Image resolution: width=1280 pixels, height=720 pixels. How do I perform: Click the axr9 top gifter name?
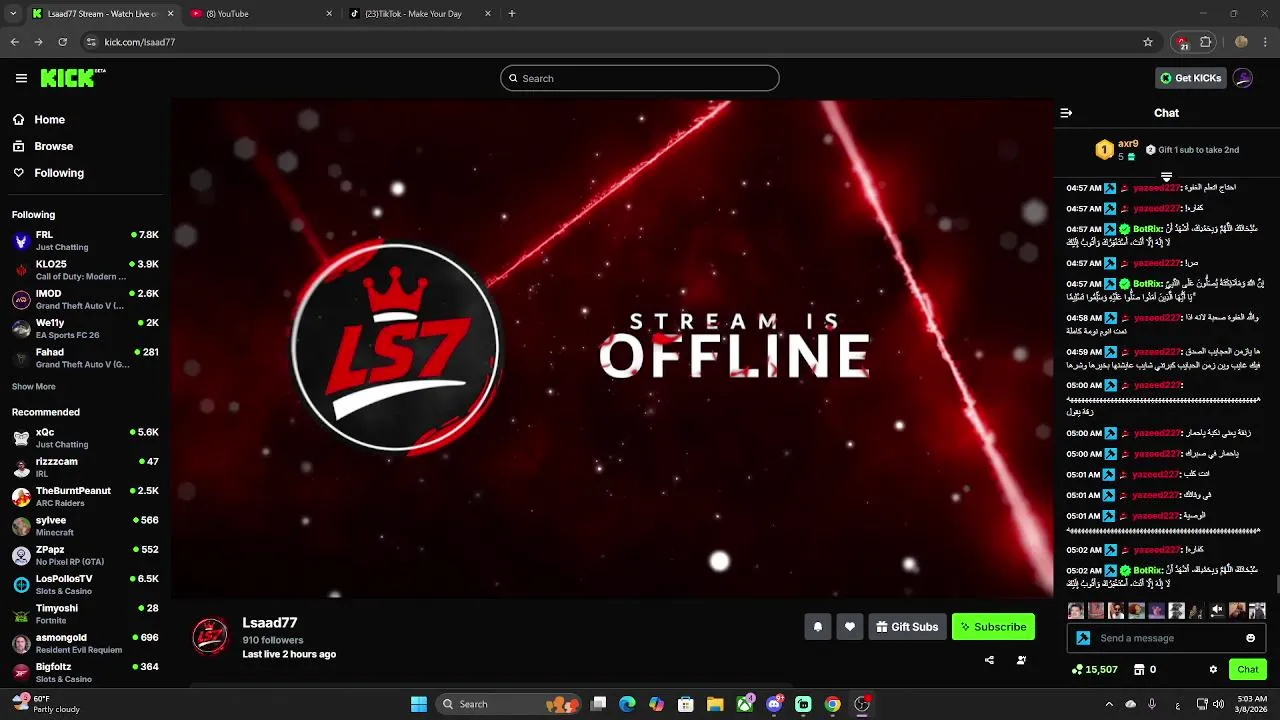pyautogui.click(x=1128, y=144)
